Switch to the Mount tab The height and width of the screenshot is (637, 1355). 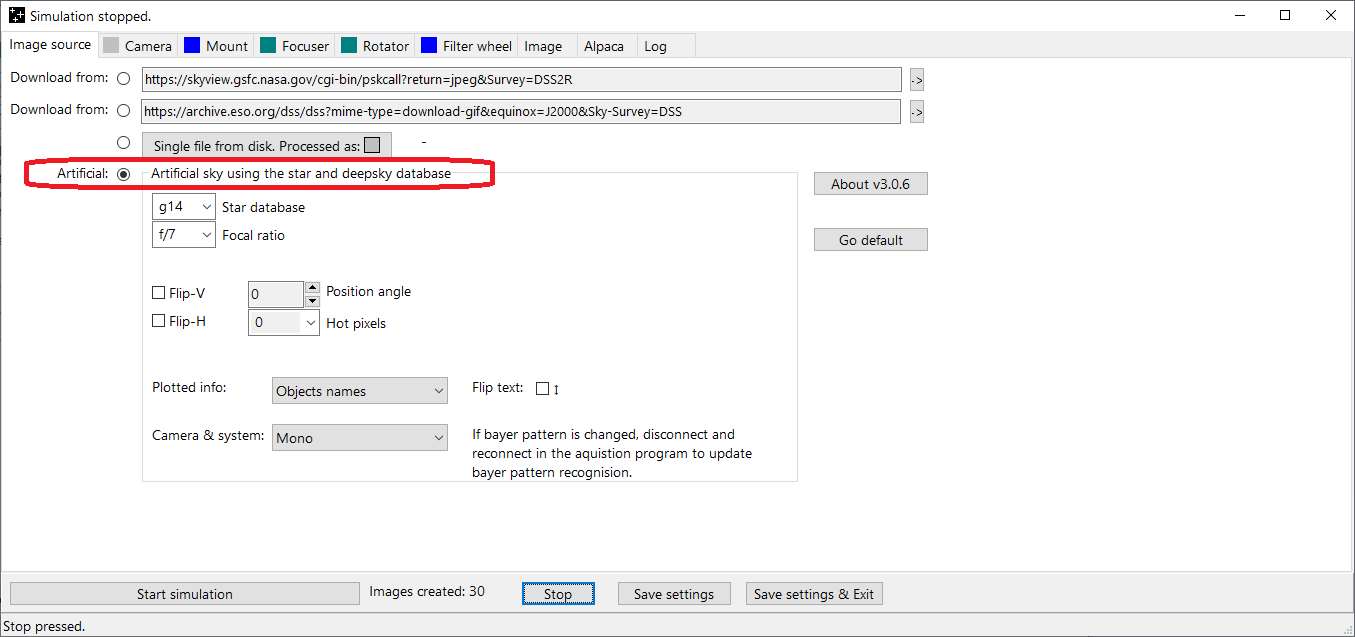[216, 46]
